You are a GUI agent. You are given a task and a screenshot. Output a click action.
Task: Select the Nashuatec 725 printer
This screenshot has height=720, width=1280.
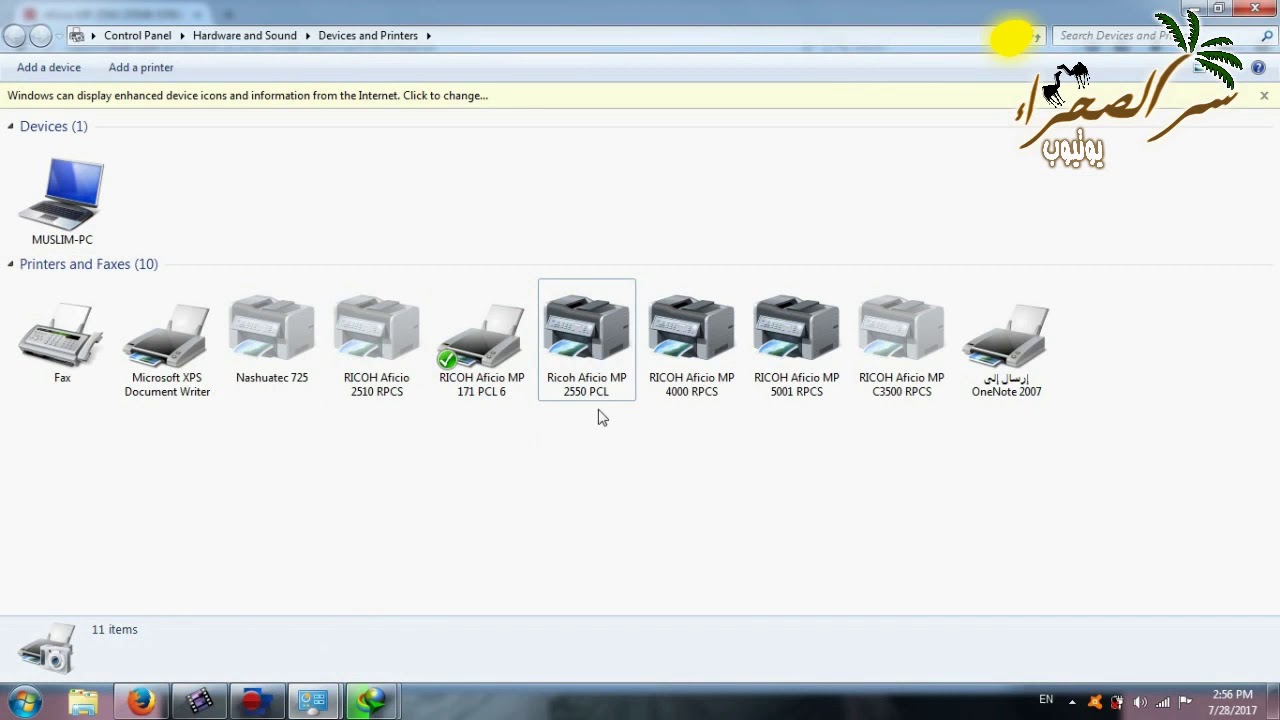tap(272, 330)
